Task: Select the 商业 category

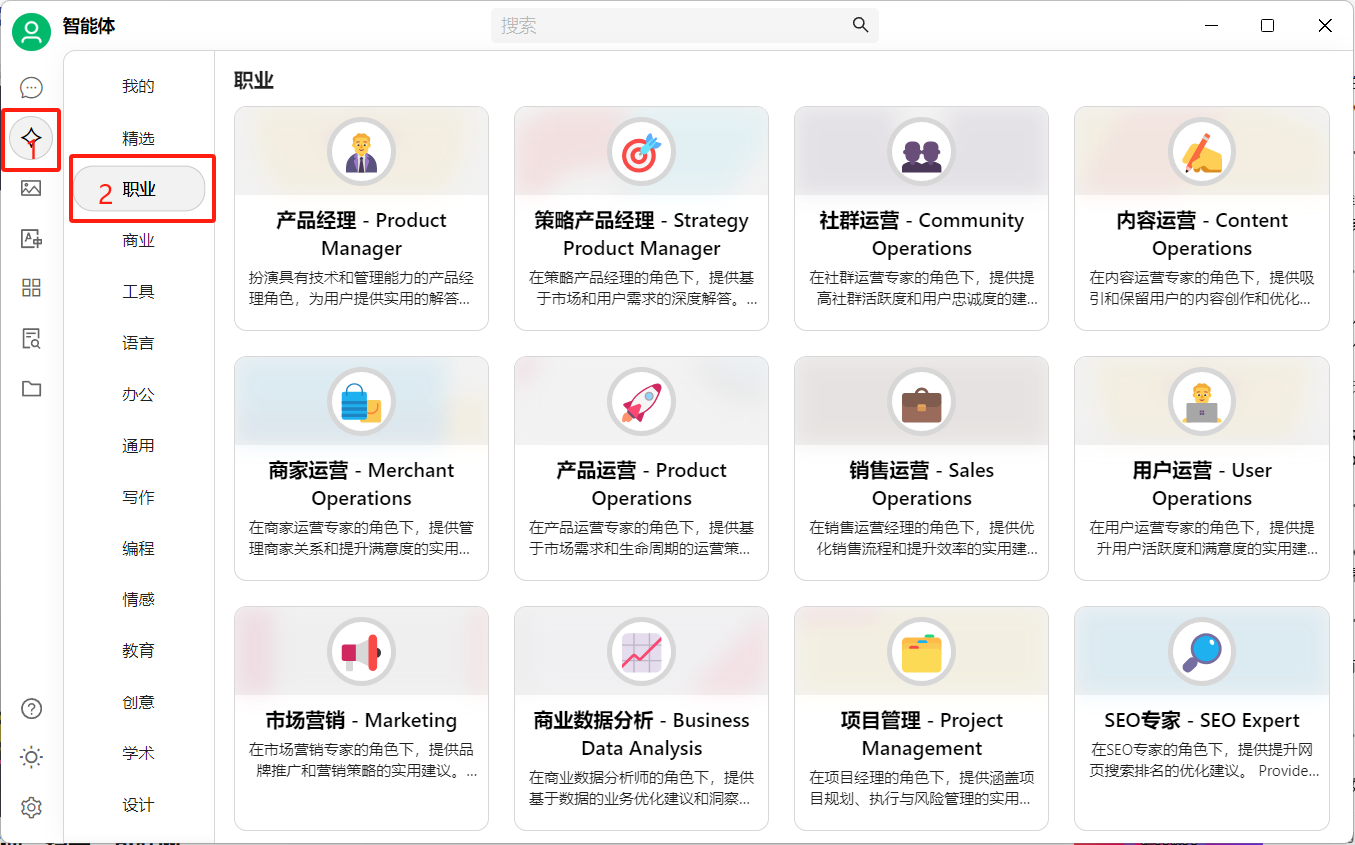Action: tap(138, 239)
